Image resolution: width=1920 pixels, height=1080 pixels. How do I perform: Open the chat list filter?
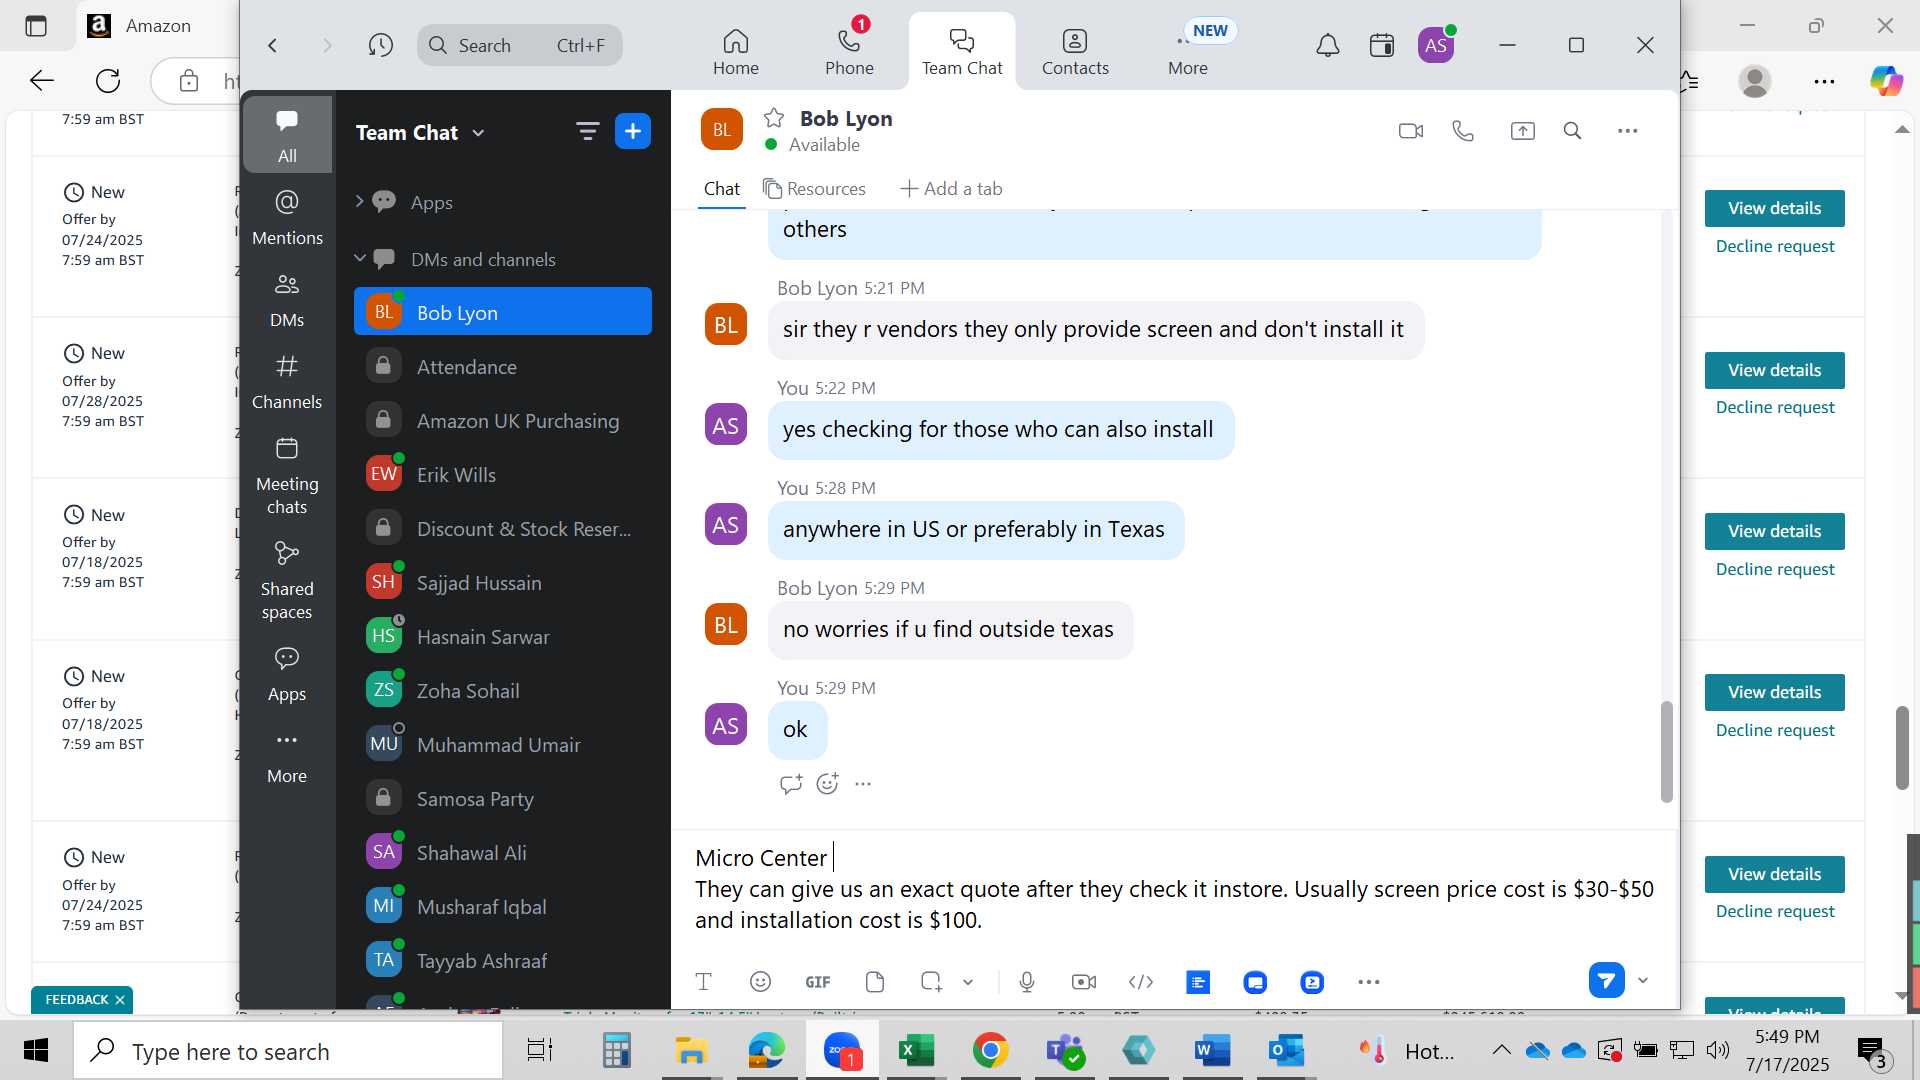coord(587,131)
